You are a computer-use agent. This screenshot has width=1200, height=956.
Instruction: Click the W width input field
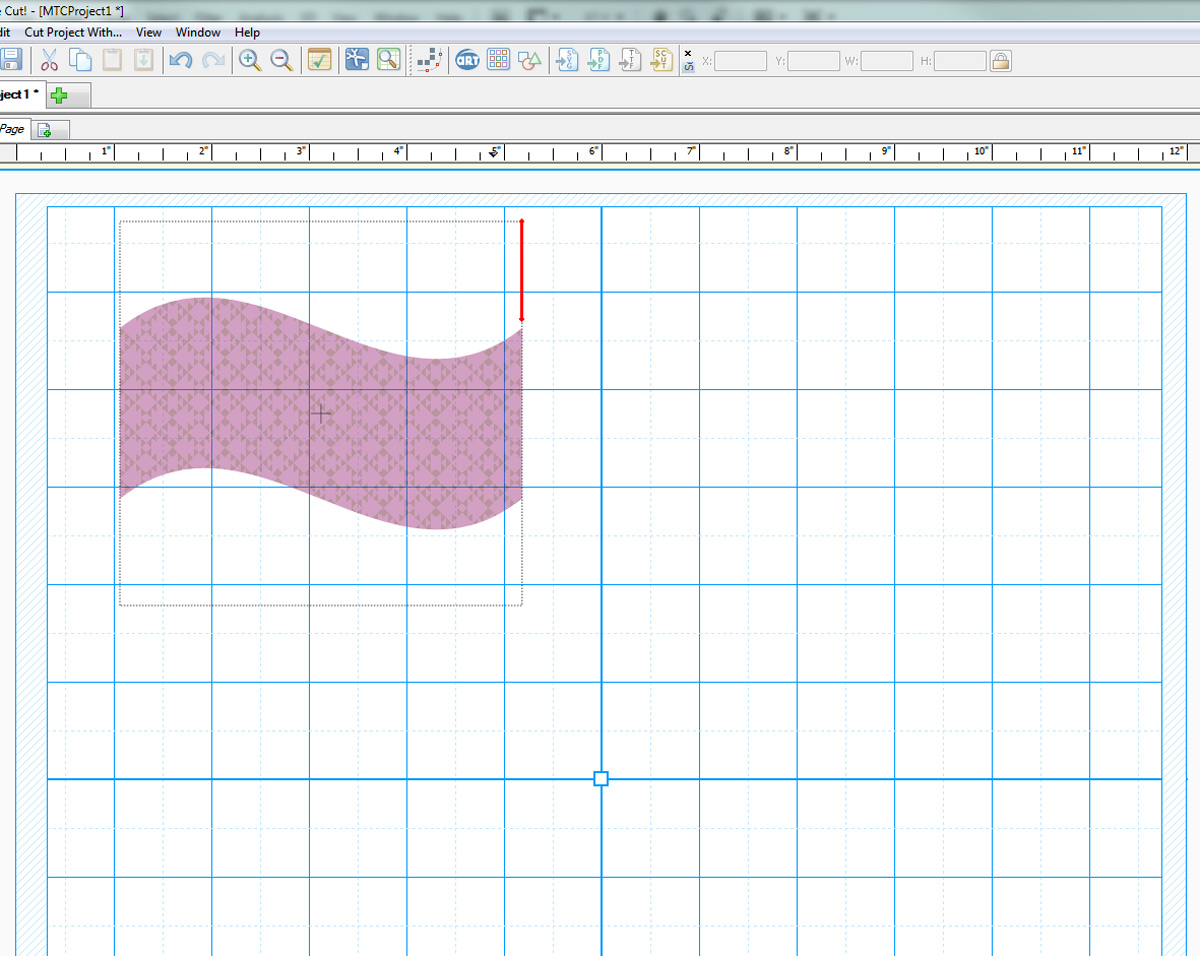click(x=886, y=61)
